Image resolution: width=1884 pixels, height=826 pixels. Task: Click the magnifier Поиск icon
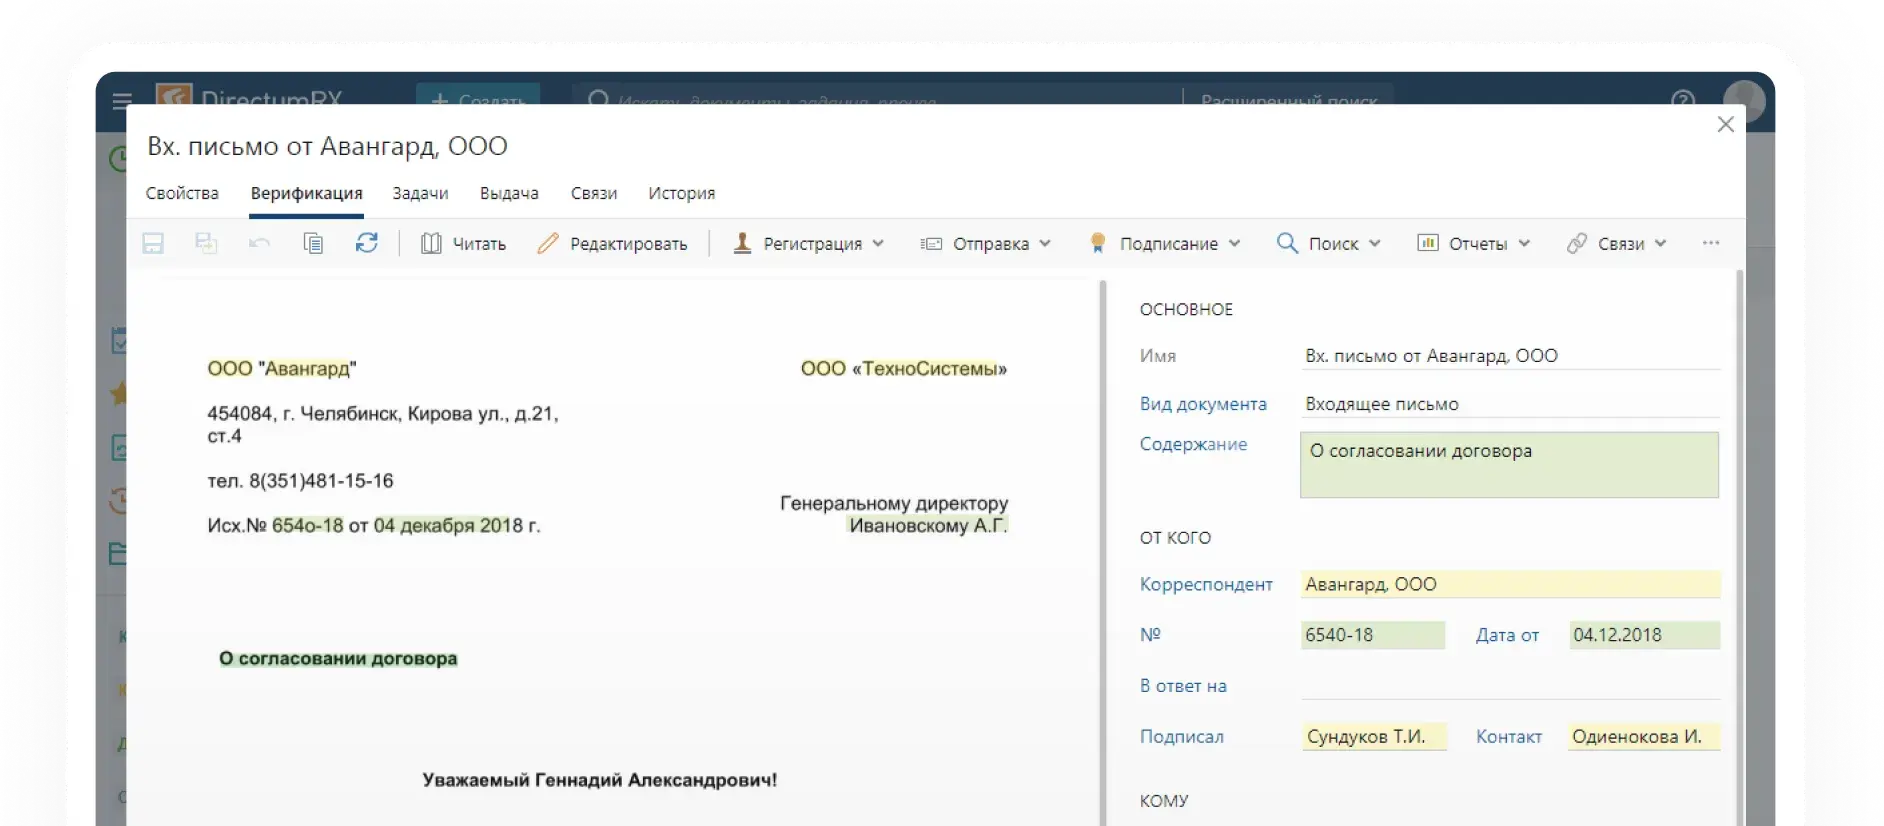click(x=1287, y=243)
